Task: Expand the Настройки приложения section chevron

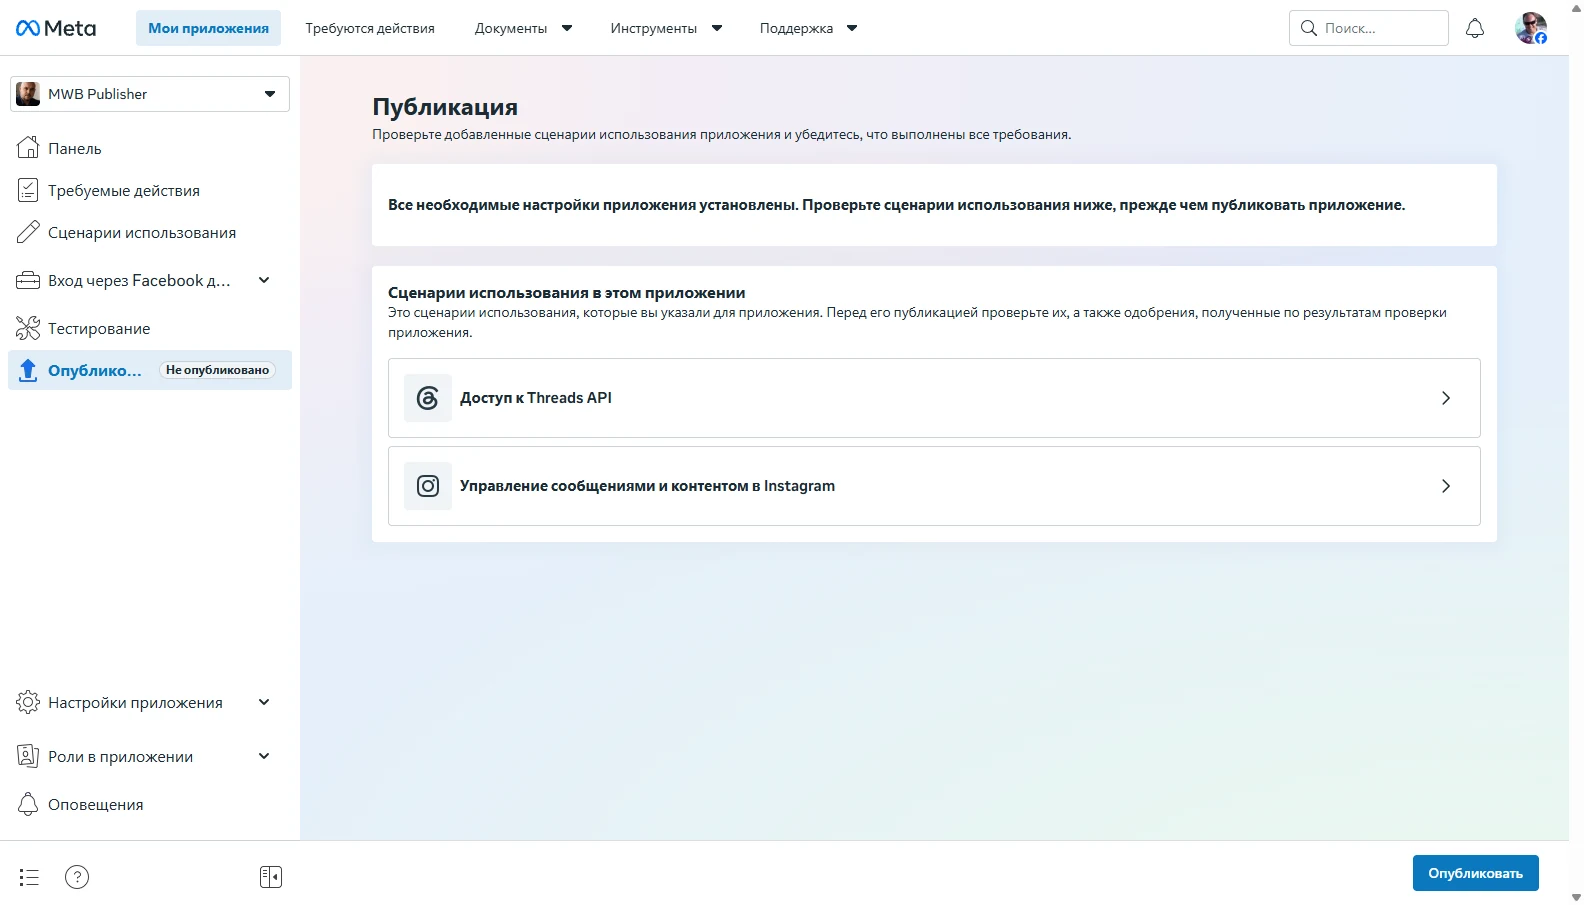Action: pos(264,702)
